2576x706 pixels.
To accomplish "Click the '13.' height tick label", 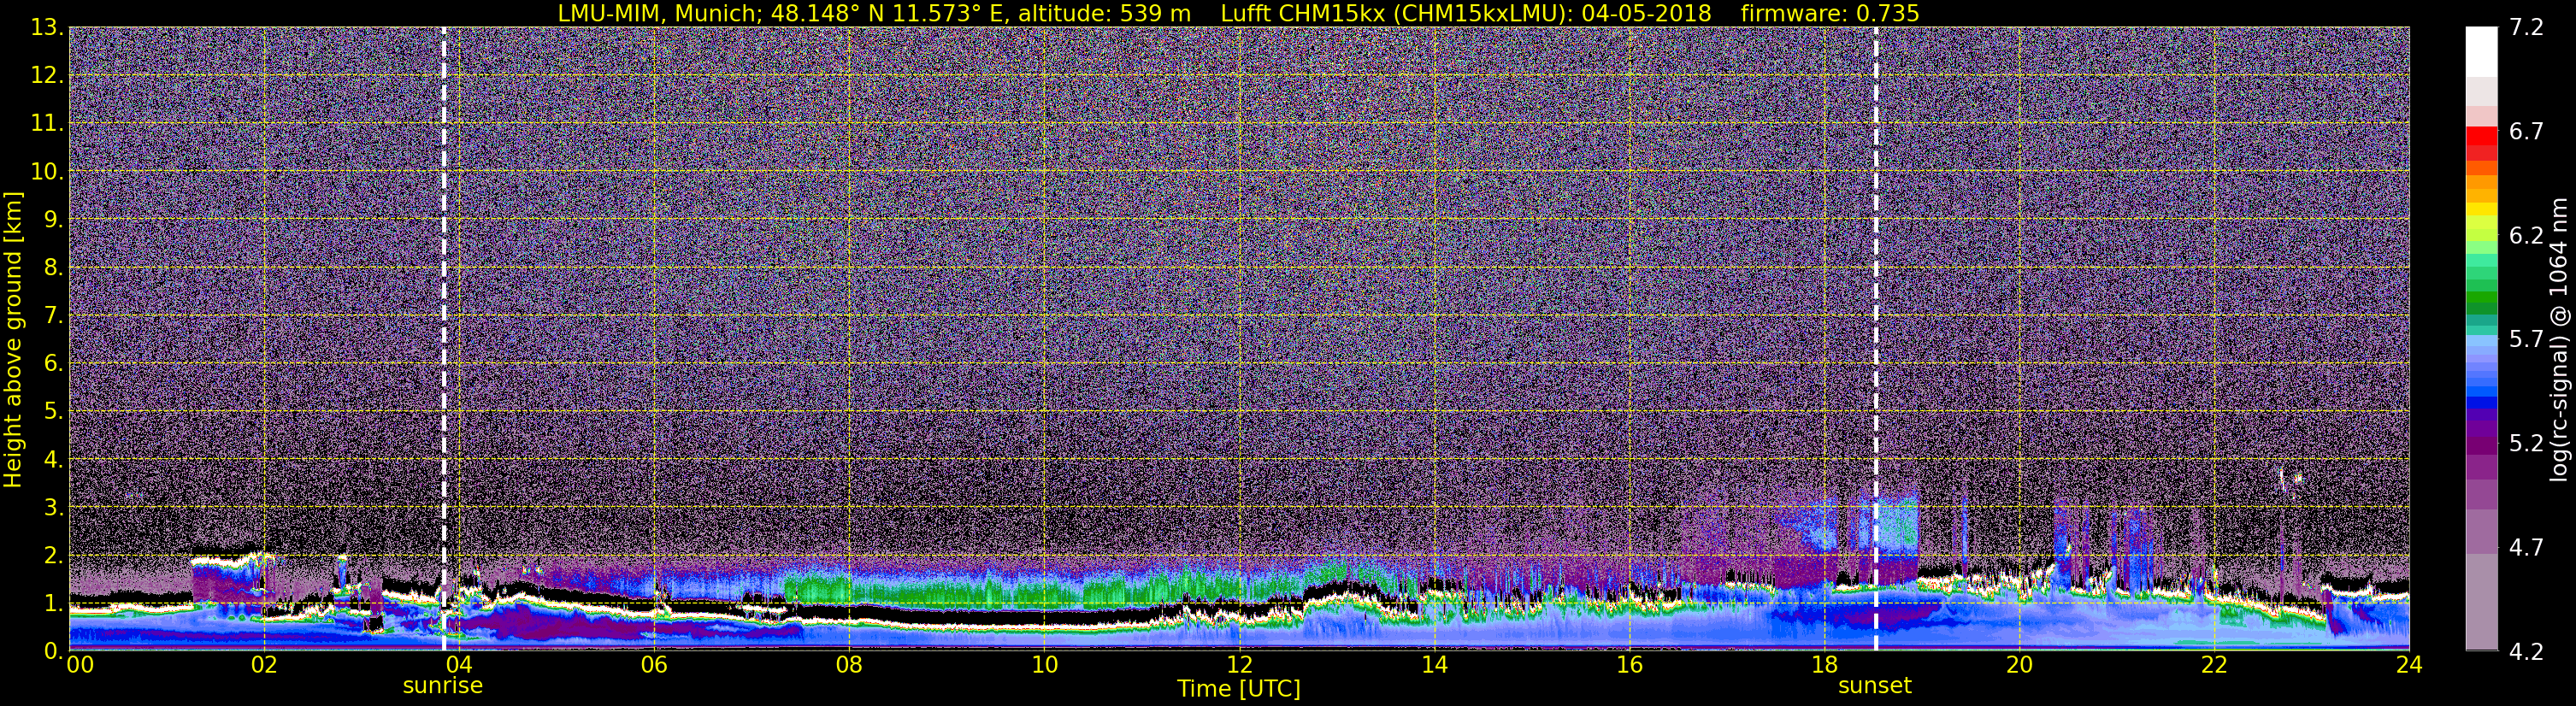I will click(x=47, y=27).
